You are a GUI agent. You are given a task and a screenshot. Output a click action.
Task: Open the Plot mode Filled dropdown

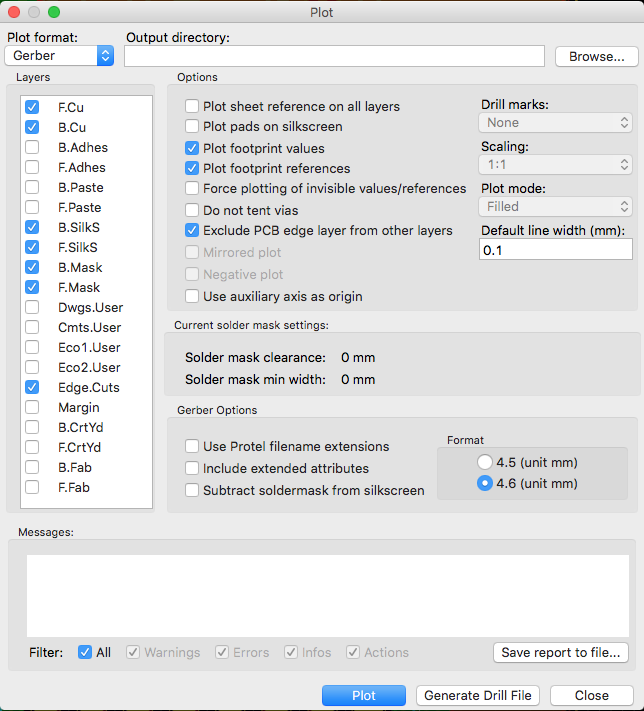tap(555, 206)
